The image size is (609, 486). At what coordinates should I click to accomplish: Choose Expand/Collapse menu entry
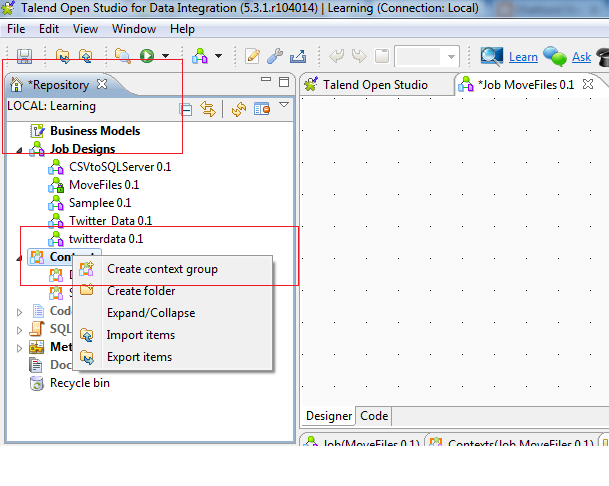coord(173,313)
